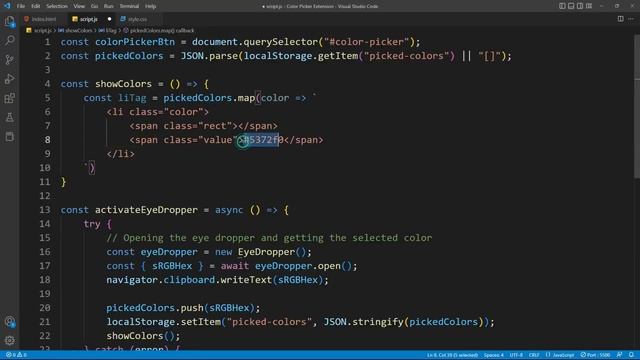Toggle primary sidebar layout icon

pos(562,6)
